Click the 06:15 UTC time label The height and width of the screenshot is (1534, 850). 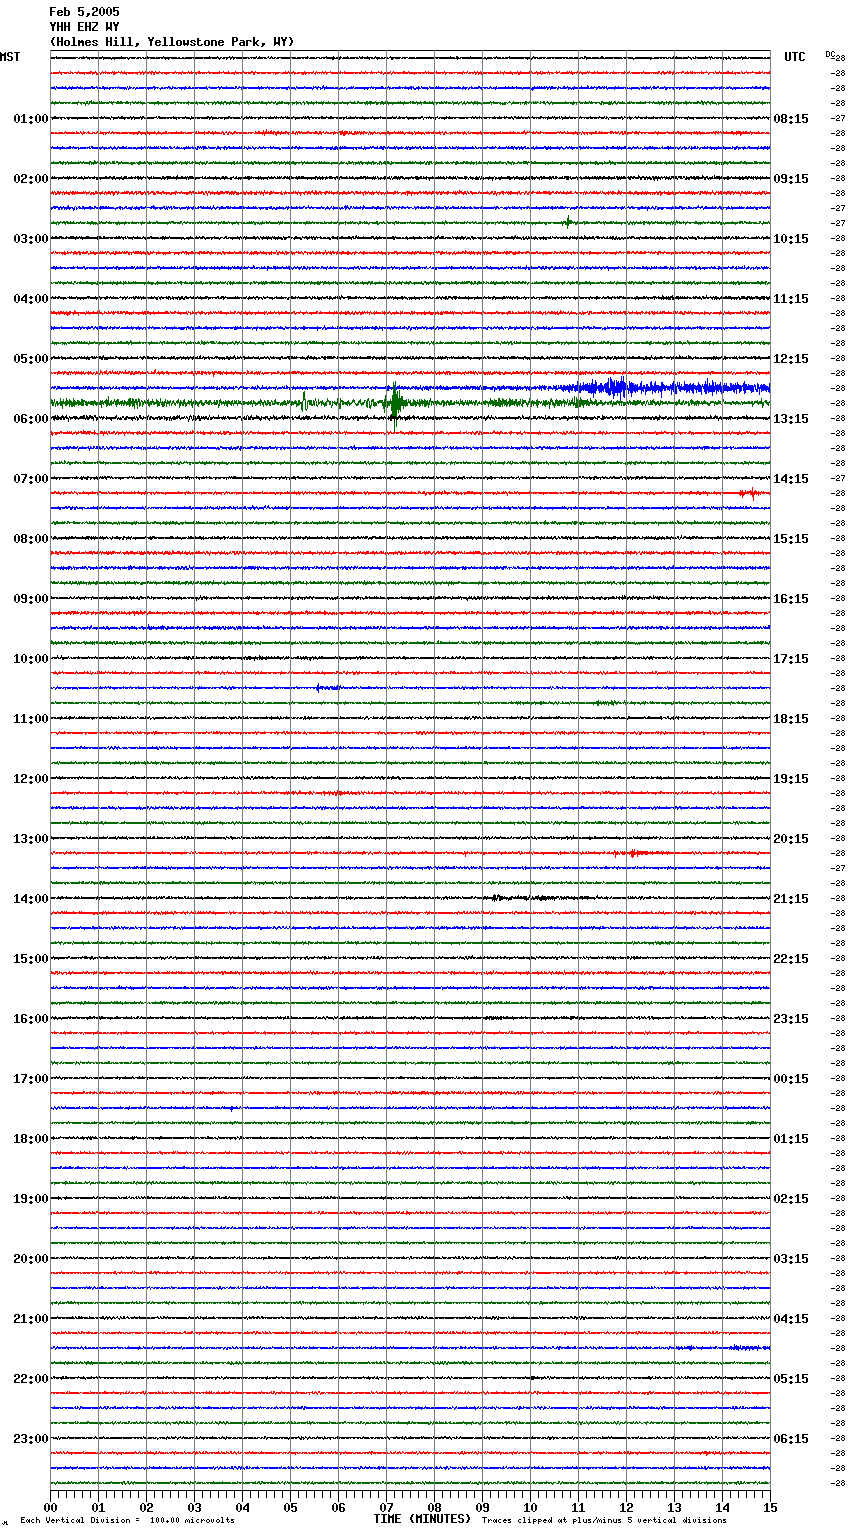coord(791,1439)
